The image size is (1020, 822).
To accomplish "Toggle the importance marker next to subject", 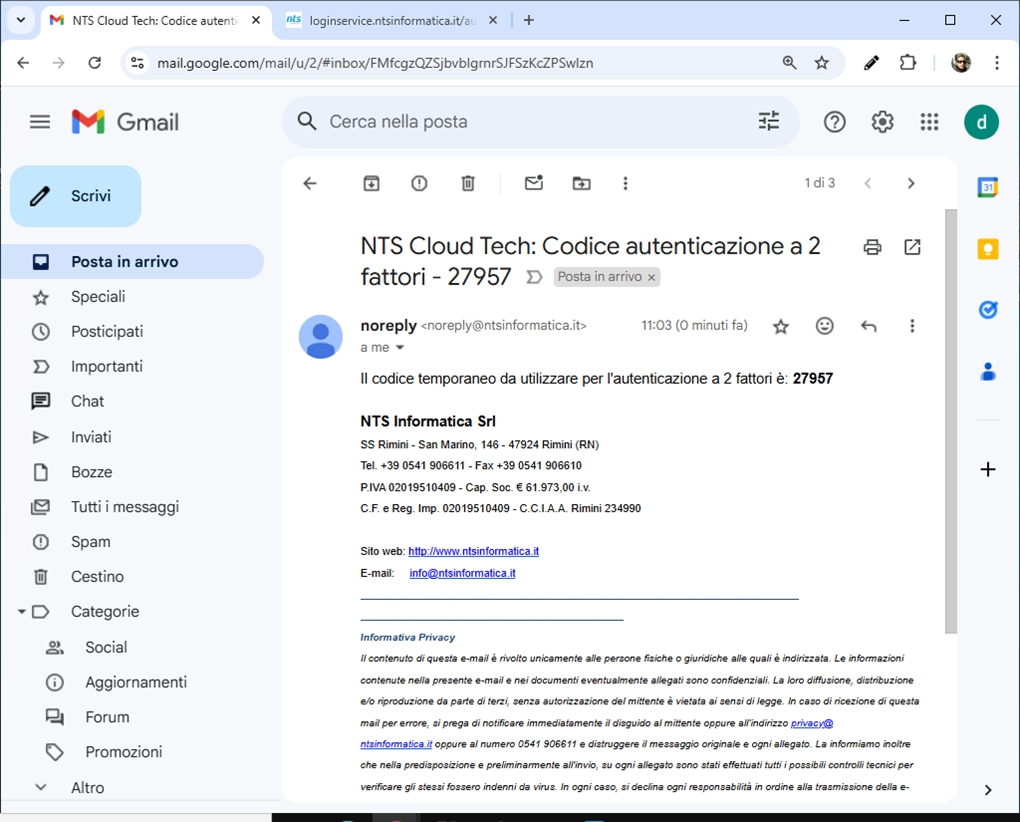I will coord(534,278).
